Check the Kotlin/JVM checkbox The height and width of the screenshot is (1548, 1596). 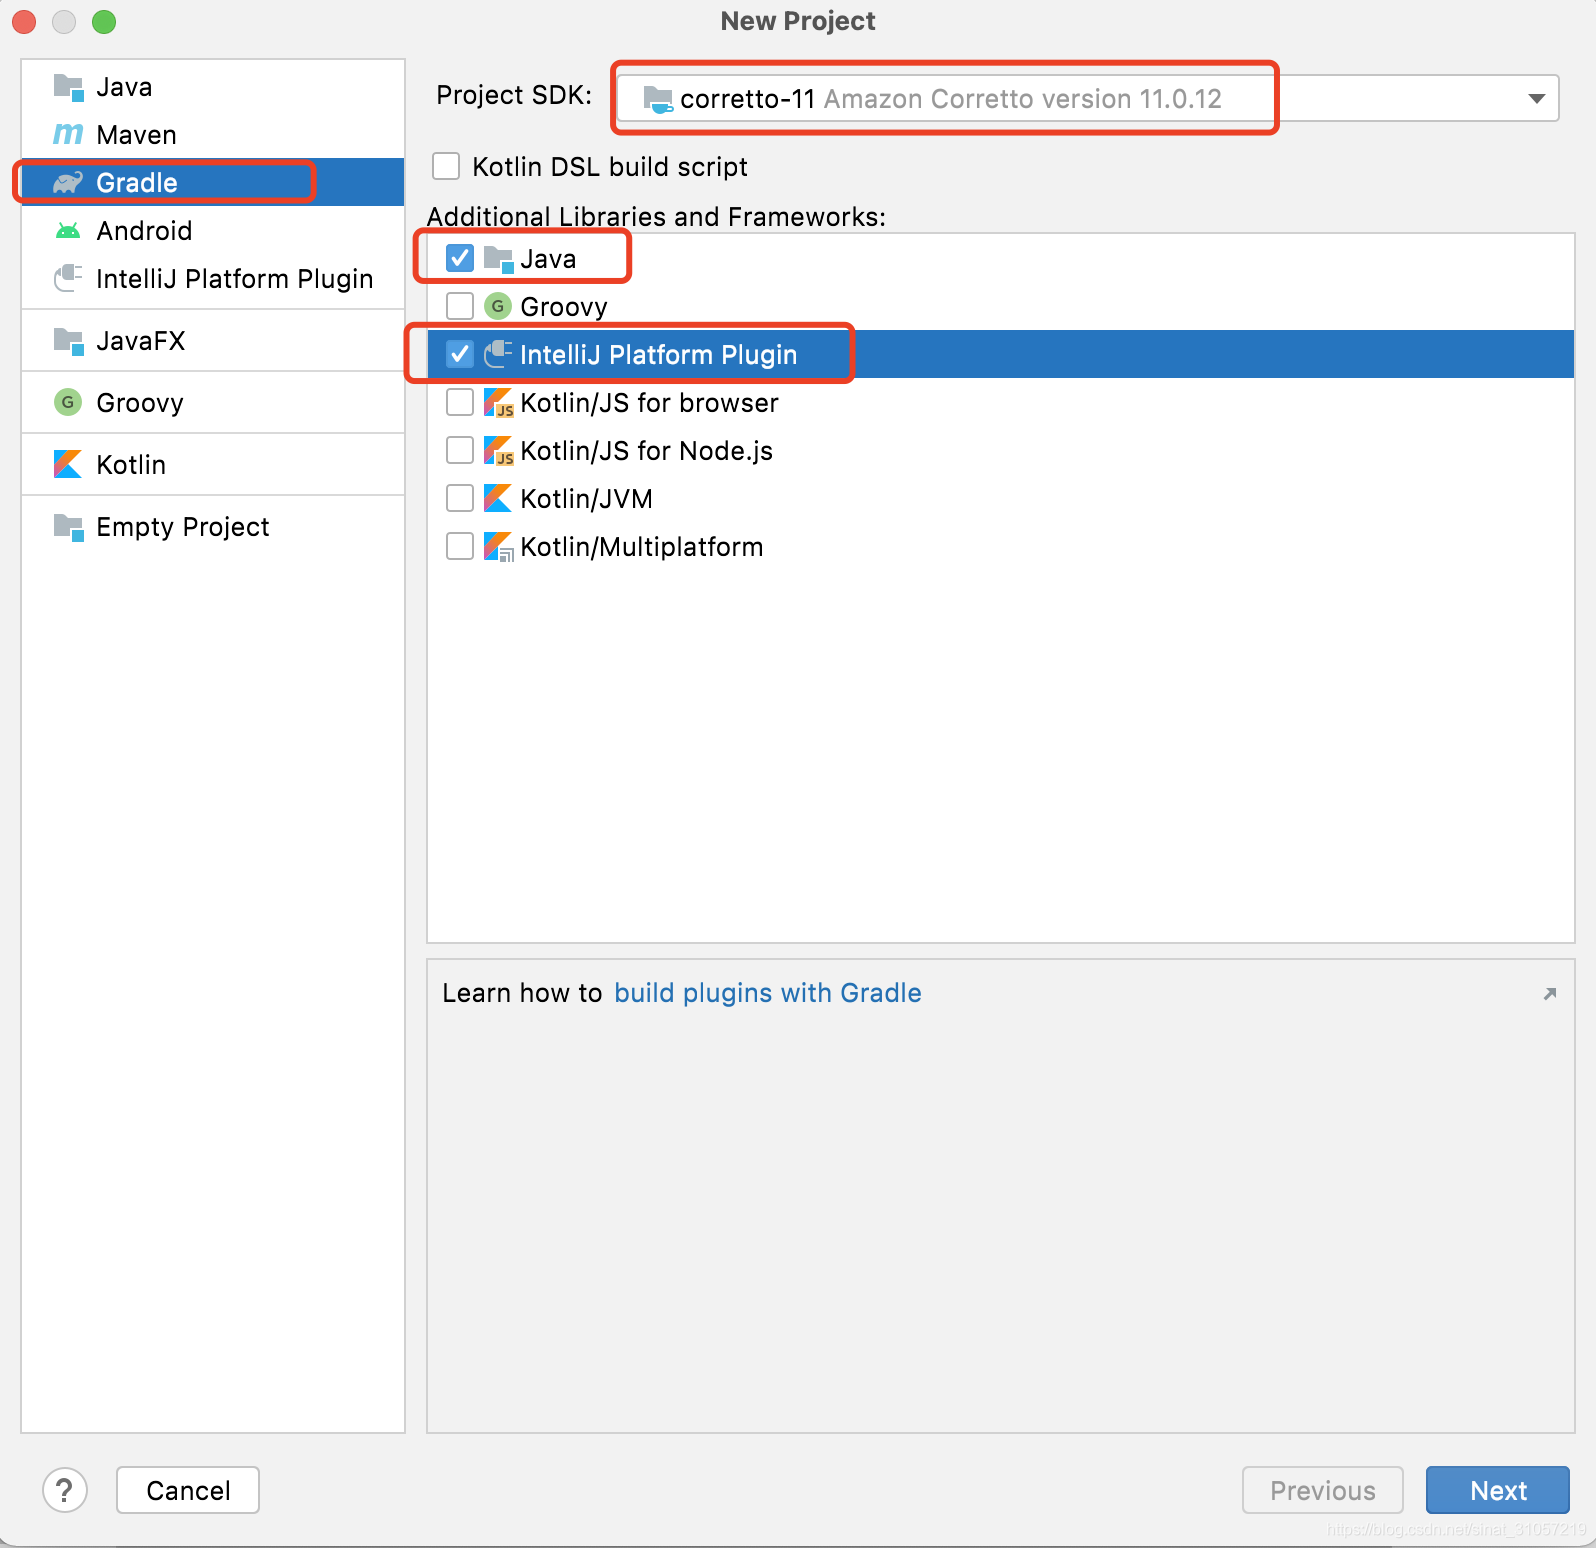(x=460, y=498)
